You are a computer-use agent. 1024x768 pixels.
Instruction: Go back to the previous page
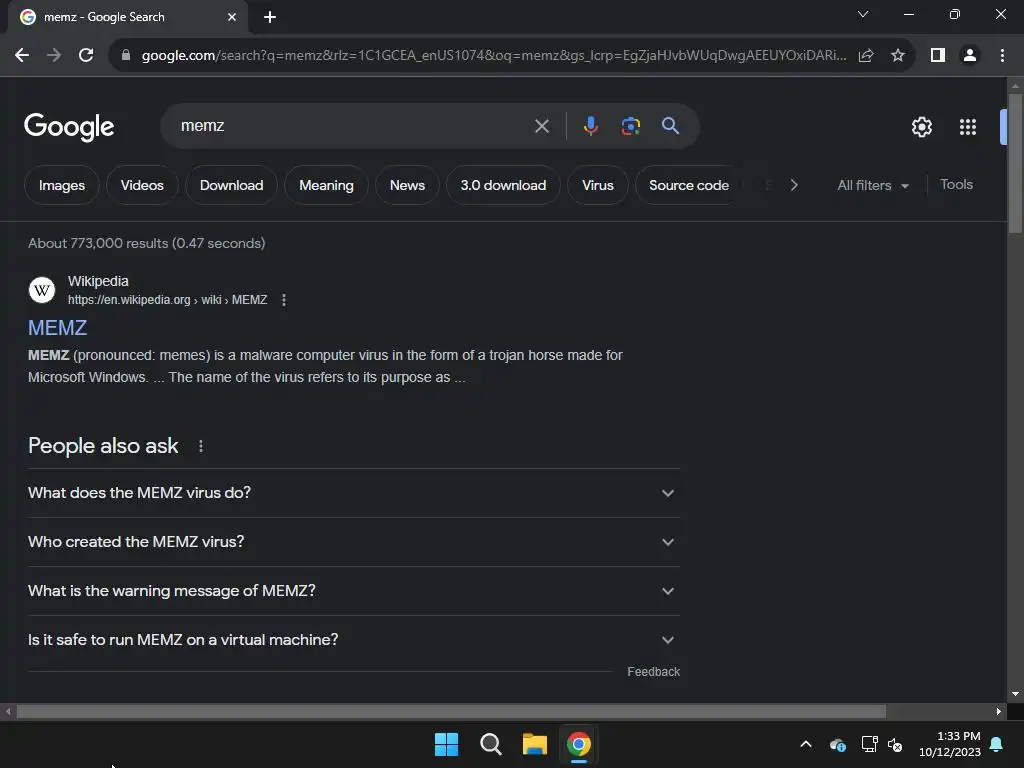tap(22, 56)
